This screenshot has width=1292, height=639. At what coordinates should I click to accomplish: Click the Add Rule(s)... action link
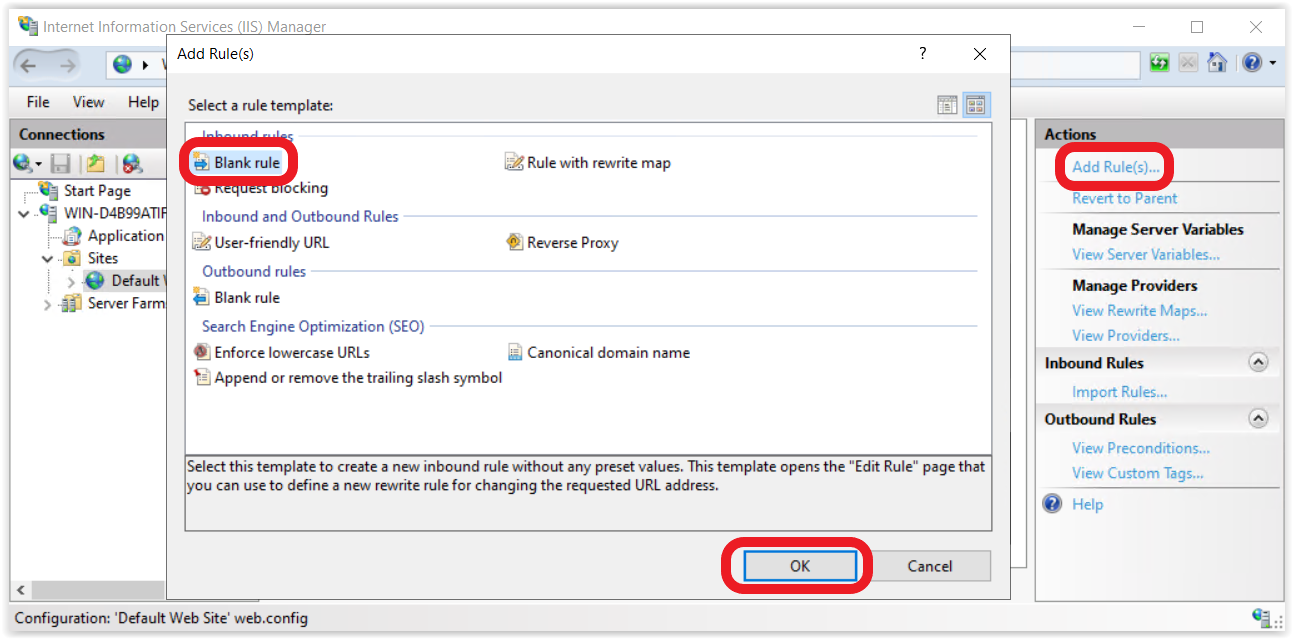point(1116,167)
